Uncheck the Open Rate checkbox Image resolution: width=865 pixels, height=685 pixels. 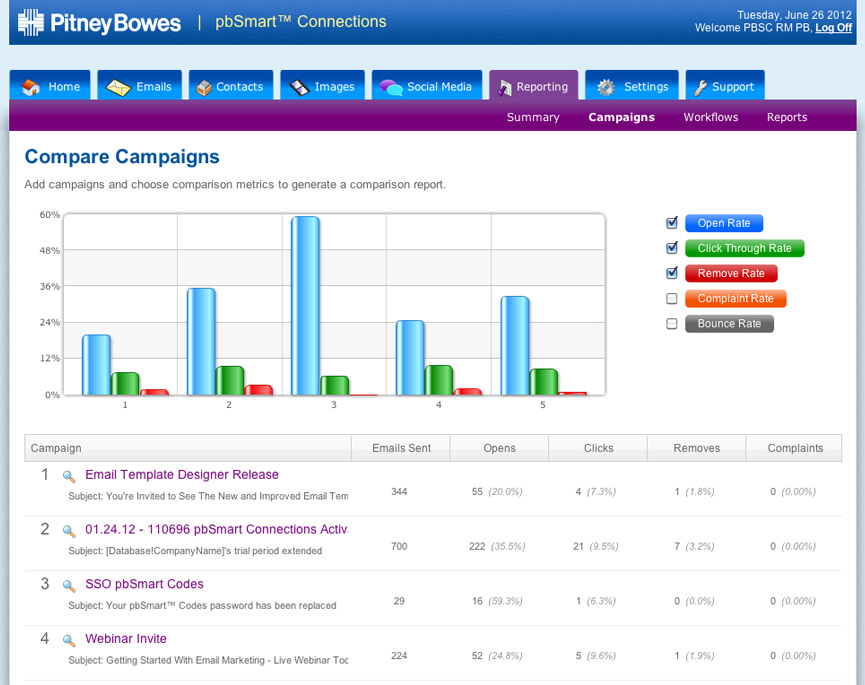pyautogui.click(x=671, y=223)
